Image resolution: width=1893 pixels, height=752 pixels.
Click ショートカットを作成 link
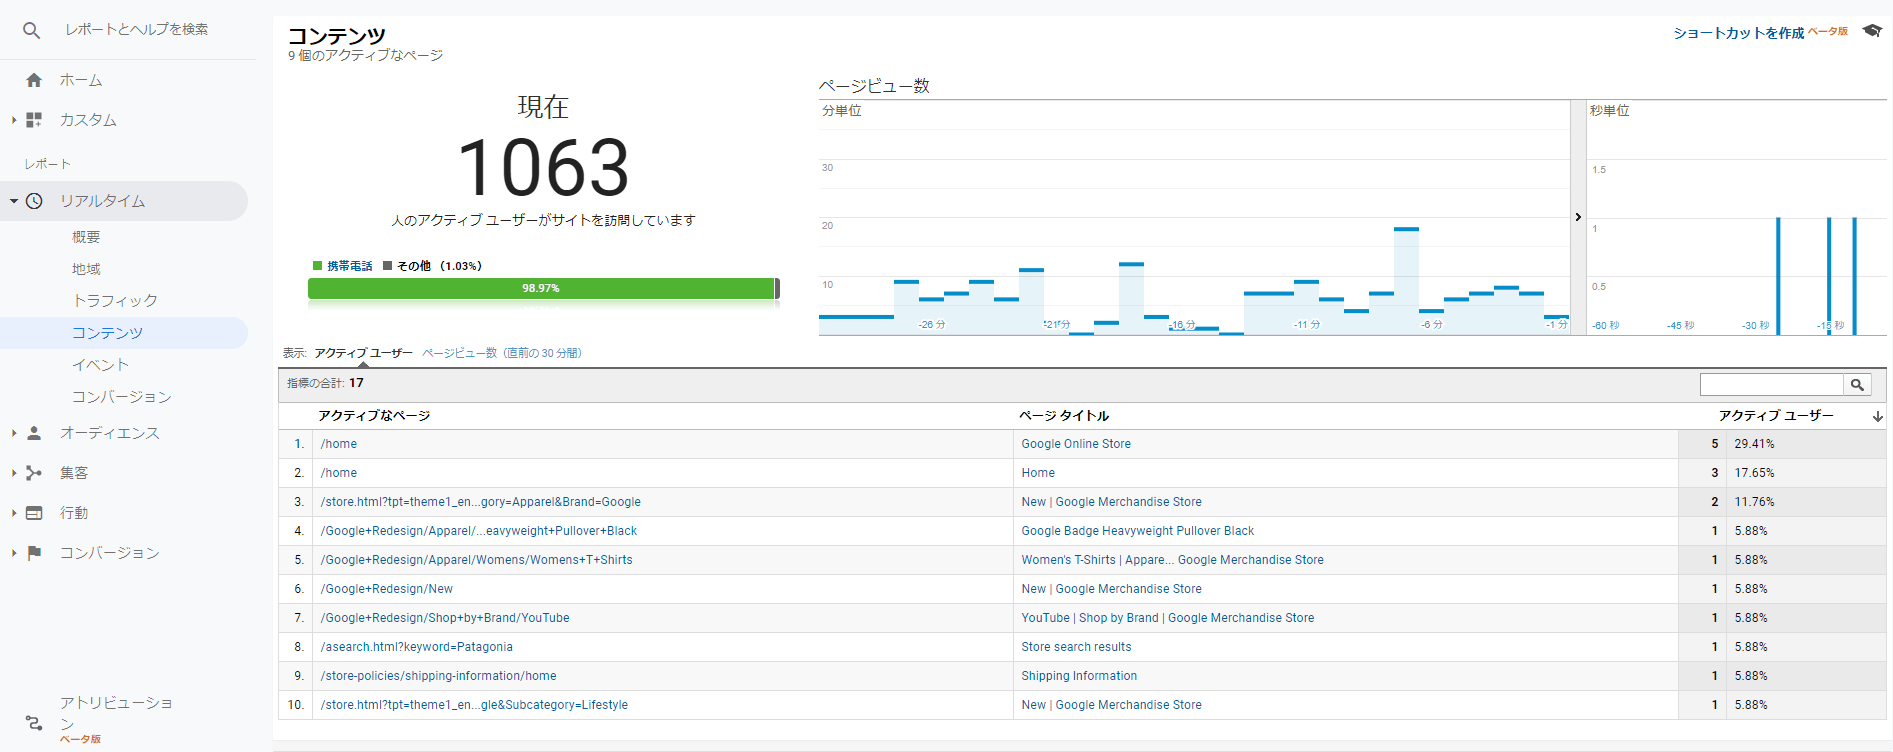click(1738, 33)
